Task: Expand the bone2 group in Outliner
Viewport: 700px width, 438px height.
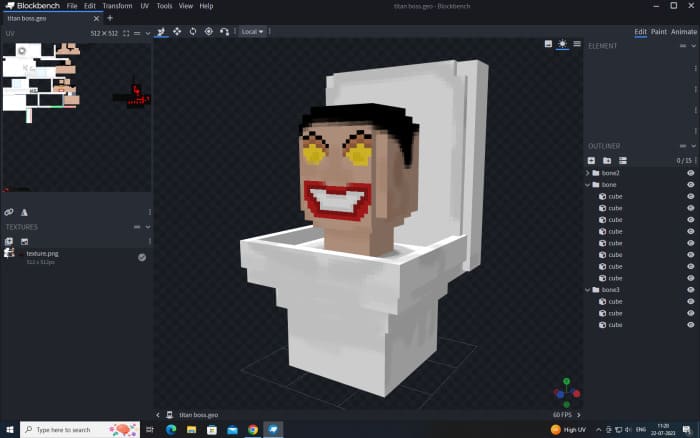Action: 587,173
